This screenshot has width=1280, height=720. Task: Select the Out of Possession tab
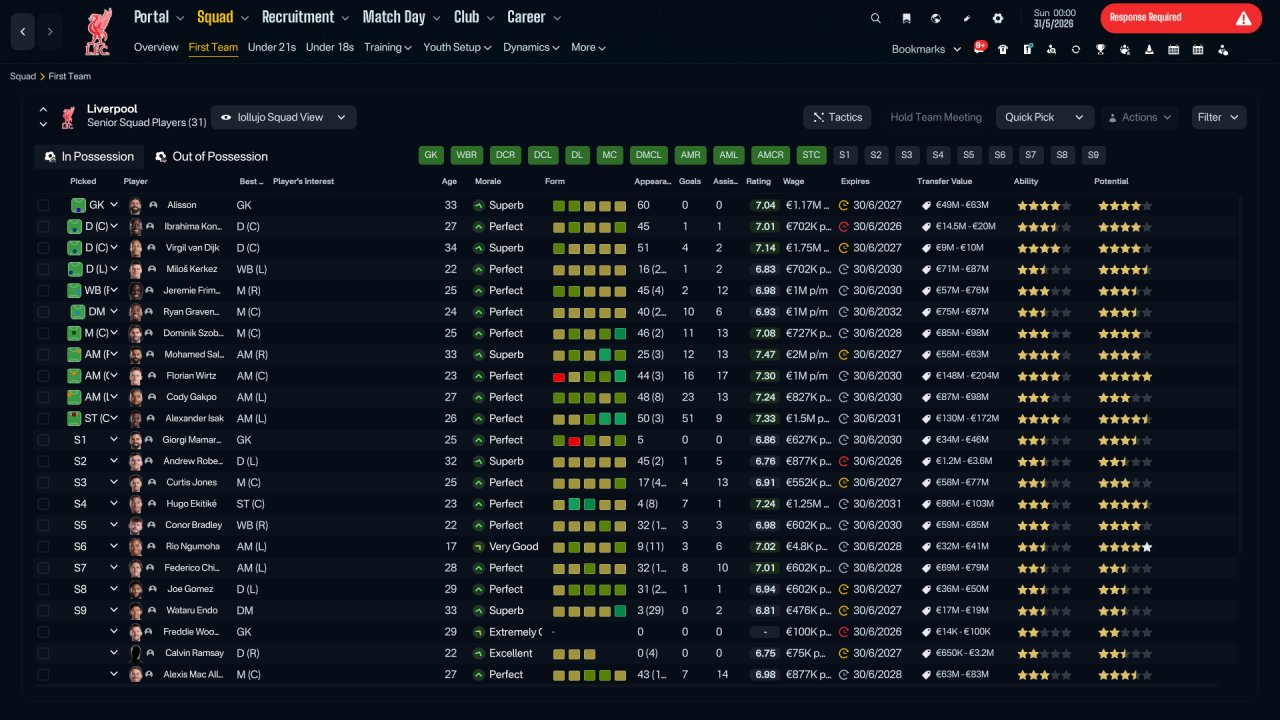[211, 156]
